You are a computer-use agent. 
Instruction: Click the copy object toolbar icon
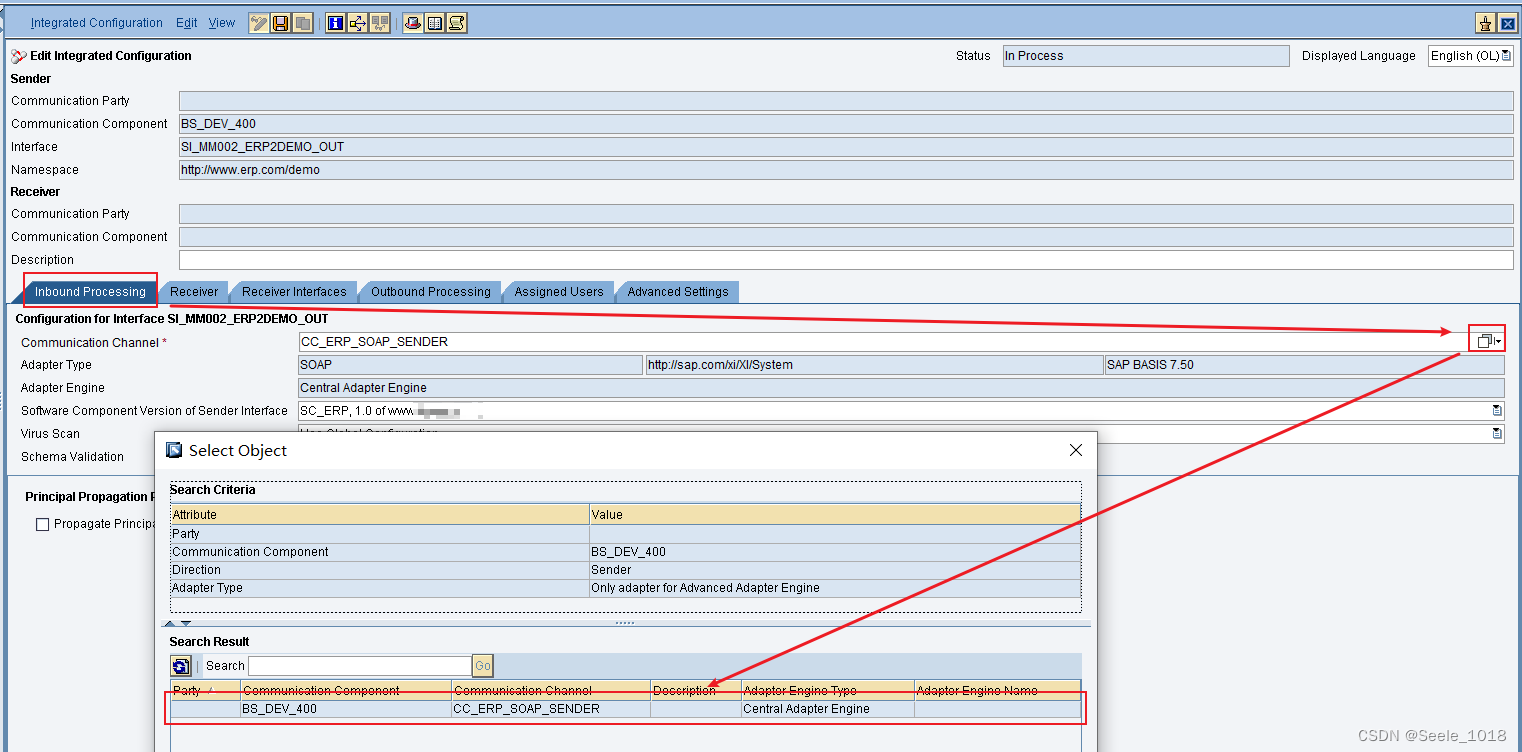[302, 23]
